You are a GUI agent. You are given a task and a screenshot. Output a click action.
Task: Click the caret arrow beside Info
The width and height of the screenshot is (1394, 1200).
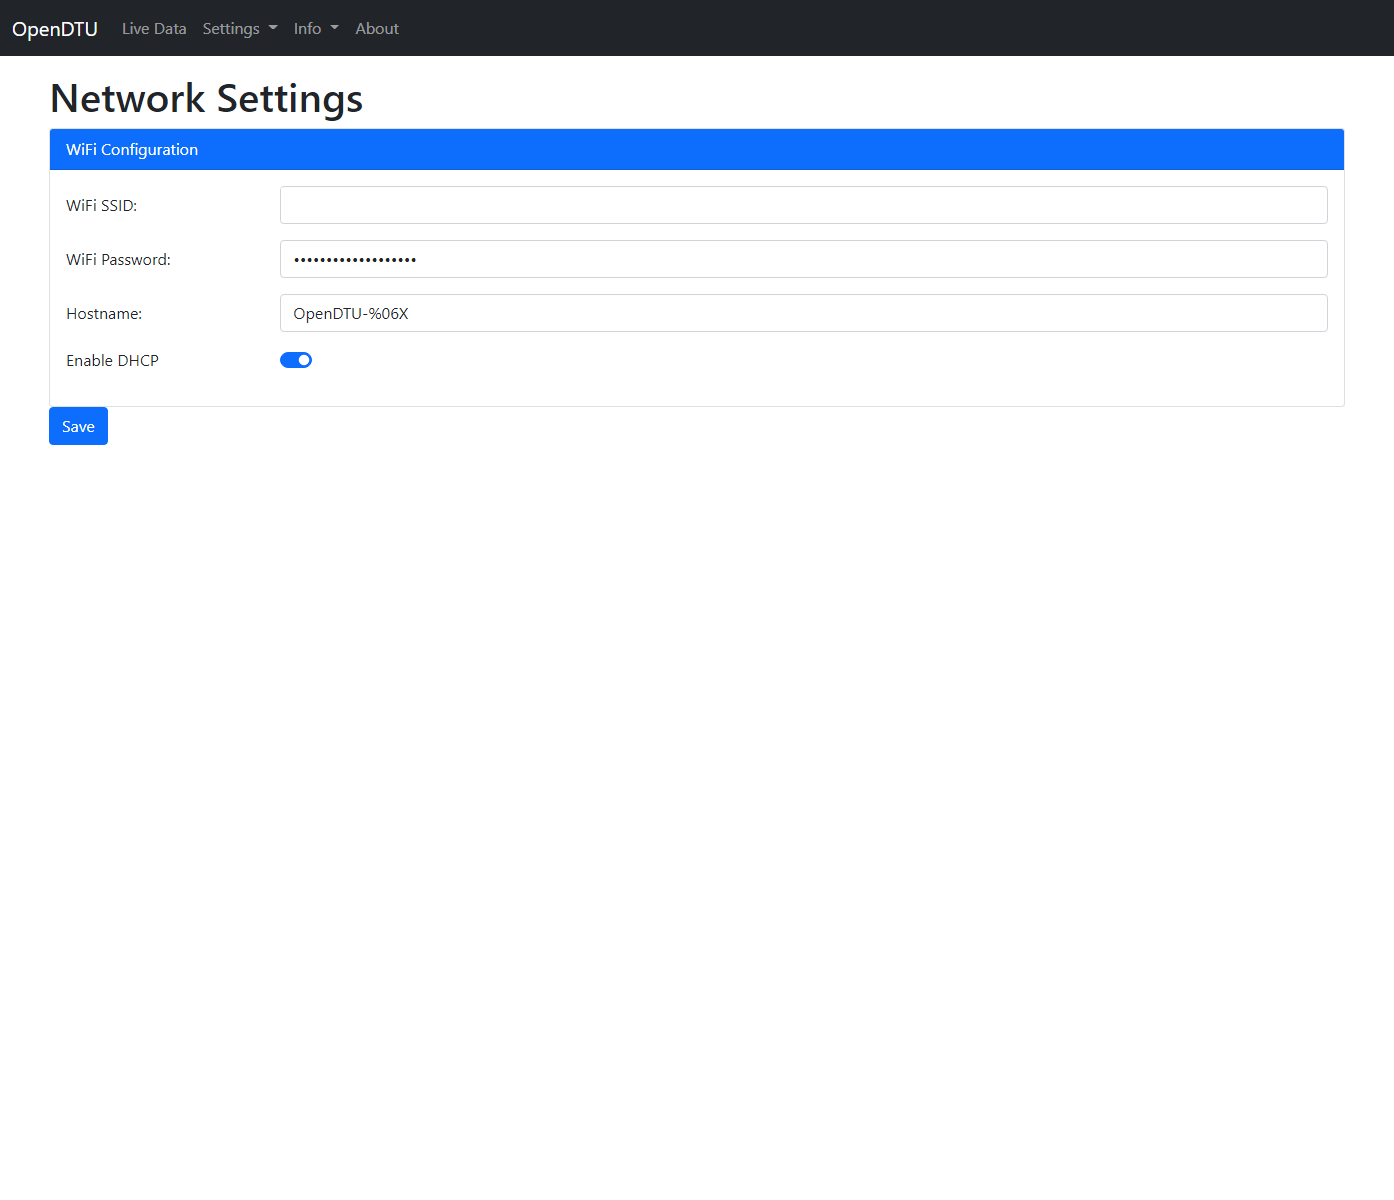(x=335, y=28)
